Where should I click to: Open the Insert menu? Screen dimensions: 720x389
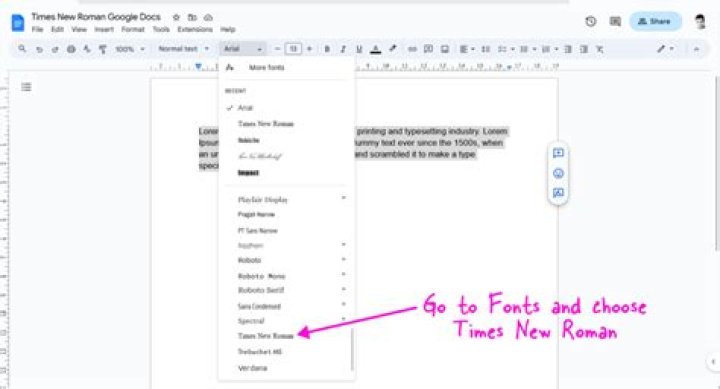tap(104, 29)
